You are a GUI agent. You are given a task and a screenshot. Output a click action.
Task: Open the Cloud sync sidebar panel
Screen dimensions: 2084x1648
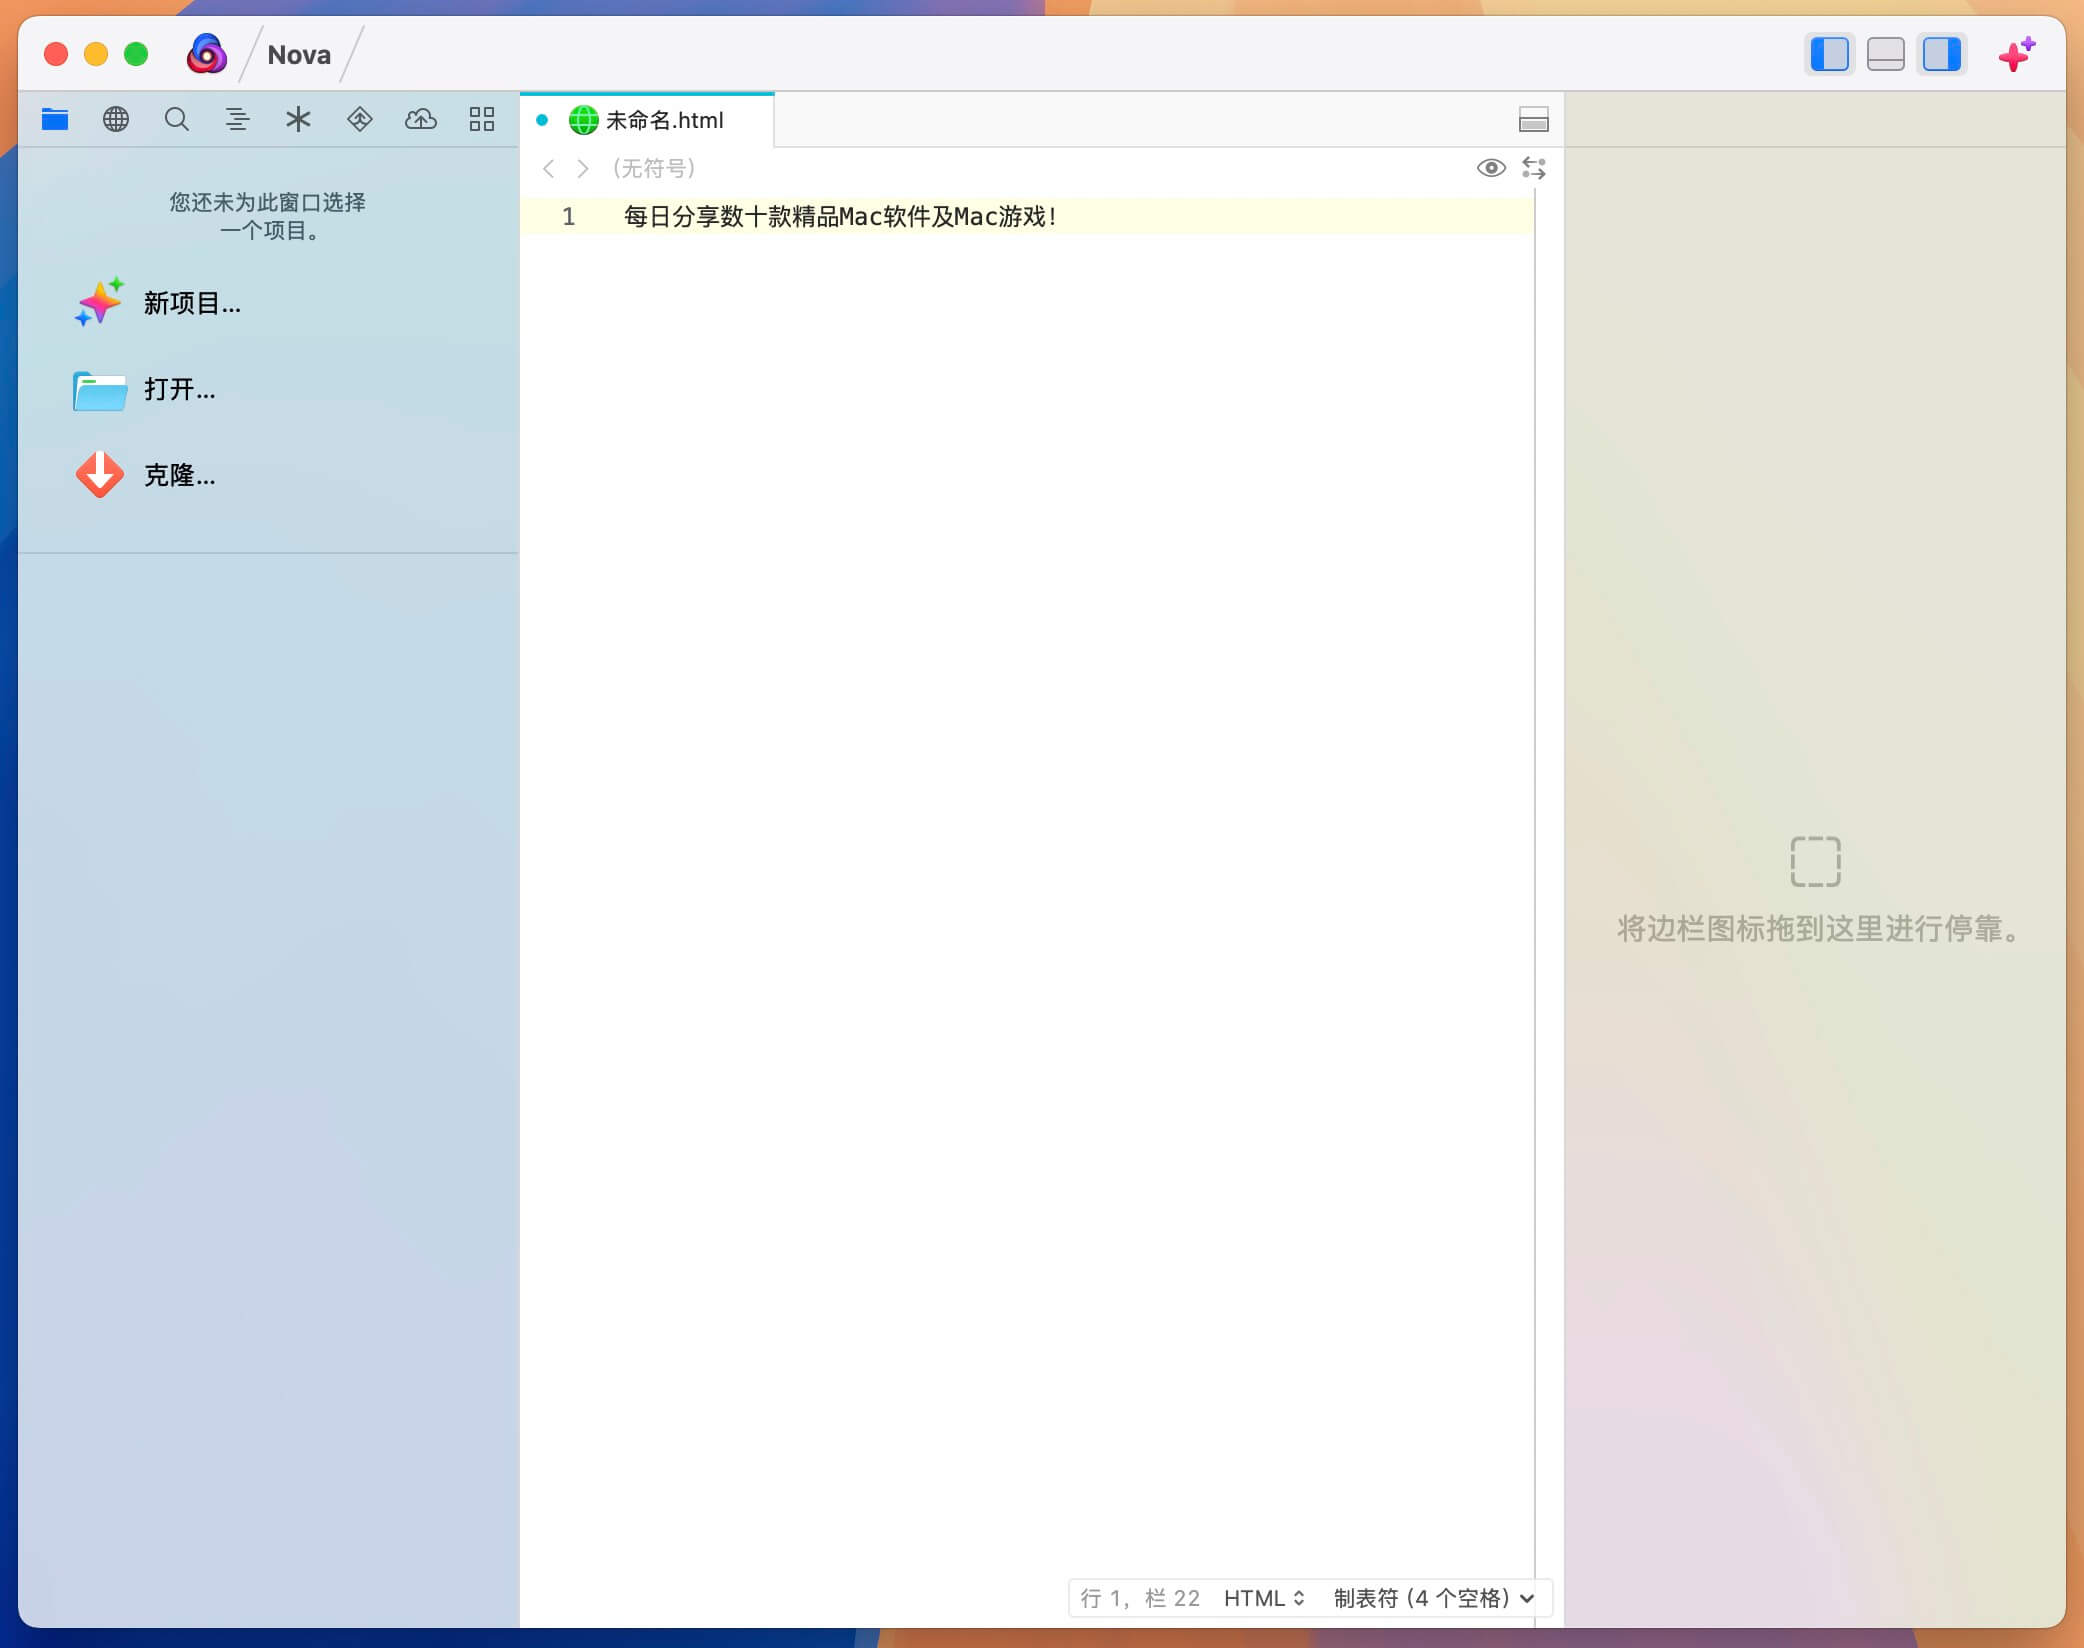(421, 119)
